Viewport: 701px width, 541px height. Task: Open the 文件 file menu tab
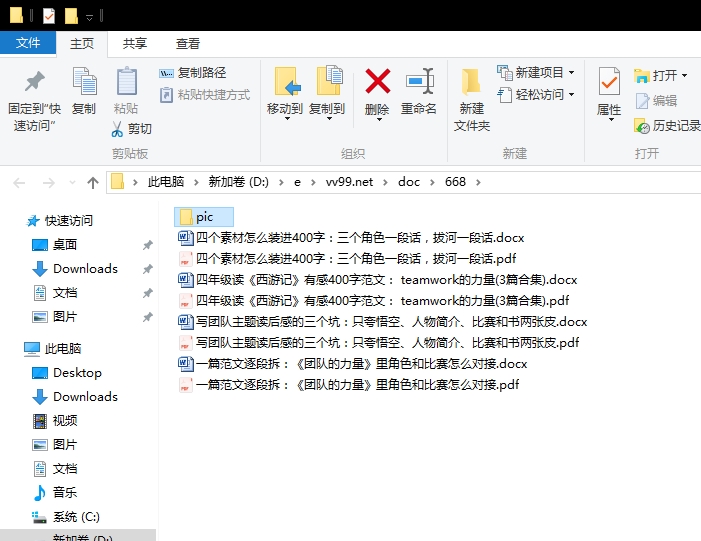[x=28, y=43]
